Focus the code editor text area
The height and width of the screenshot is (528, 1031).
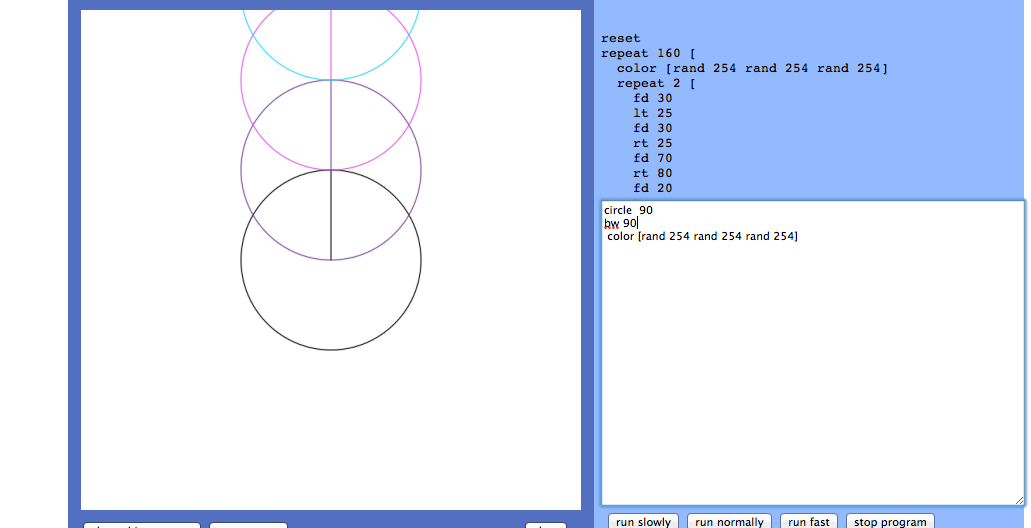(813, 353)
